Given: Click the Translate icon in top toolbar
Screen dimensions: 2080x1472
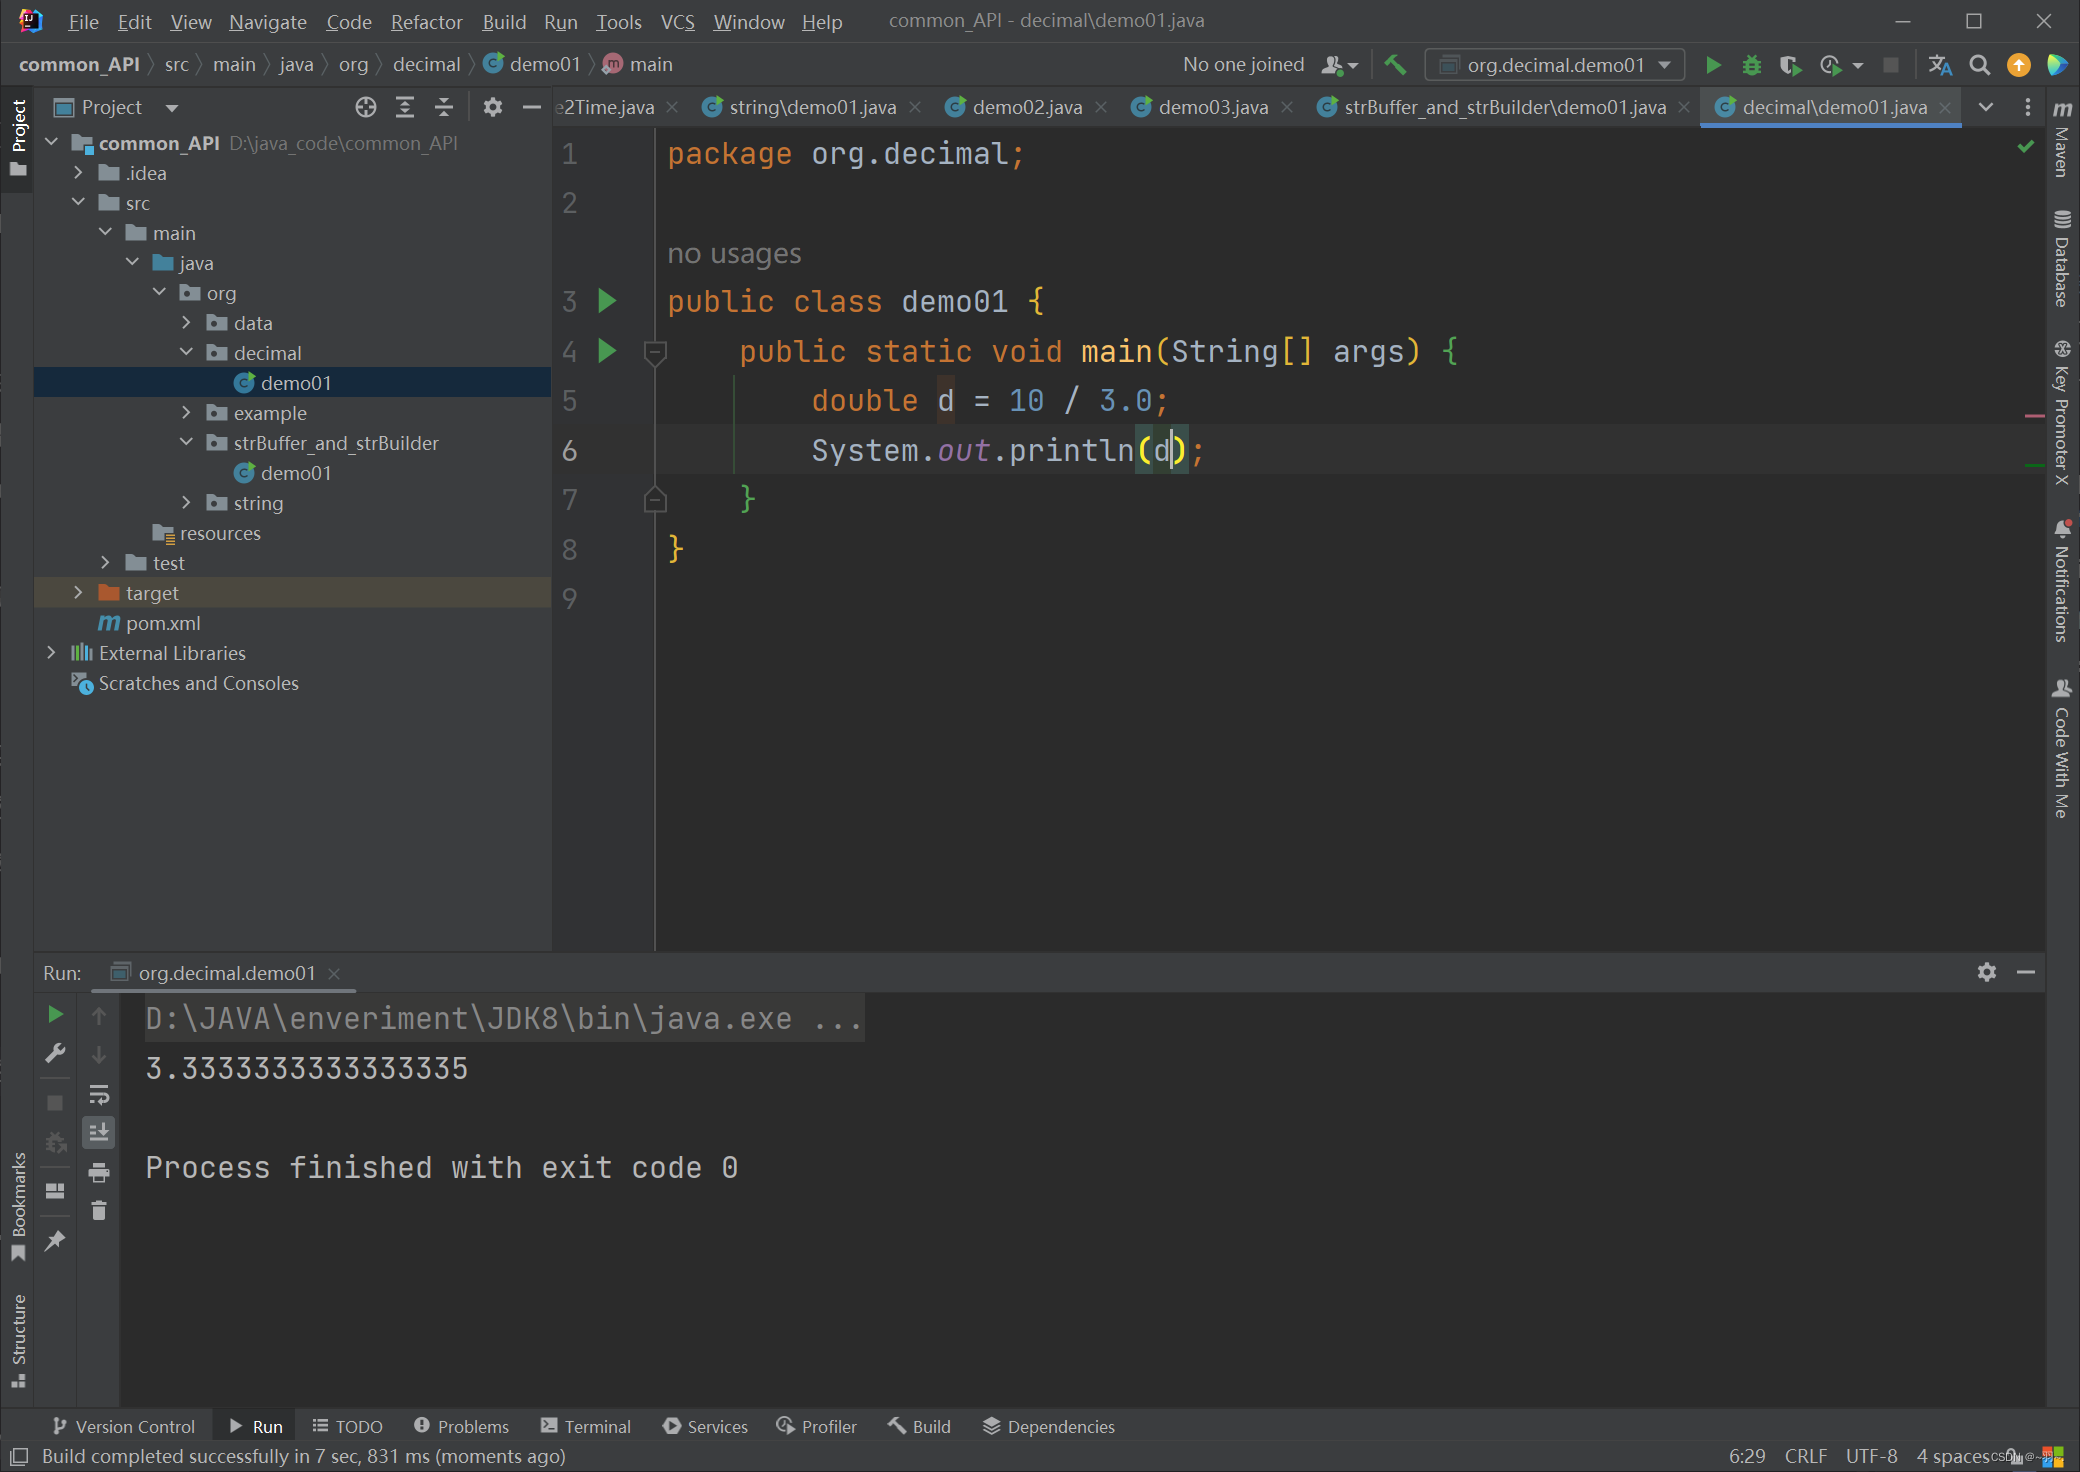Looking at the screenshot, I should point(1940,65).
